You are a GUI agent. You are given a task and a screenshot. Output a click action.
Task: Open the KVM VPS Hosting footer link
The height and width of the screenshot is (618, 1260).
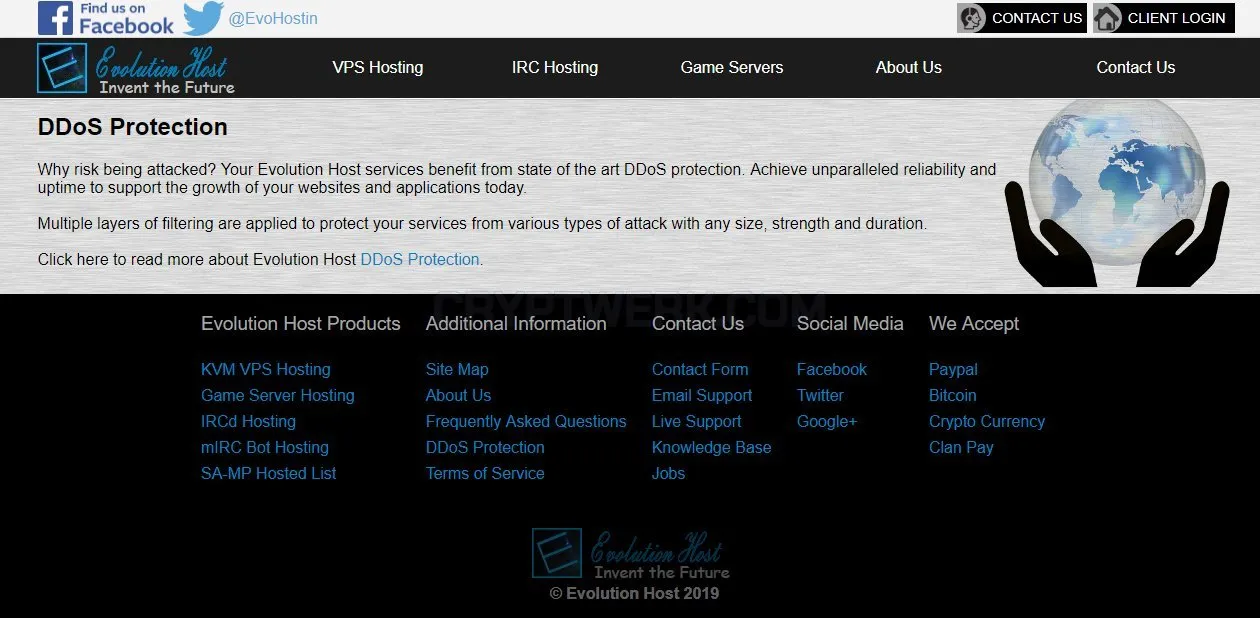[x=266, y=369]
